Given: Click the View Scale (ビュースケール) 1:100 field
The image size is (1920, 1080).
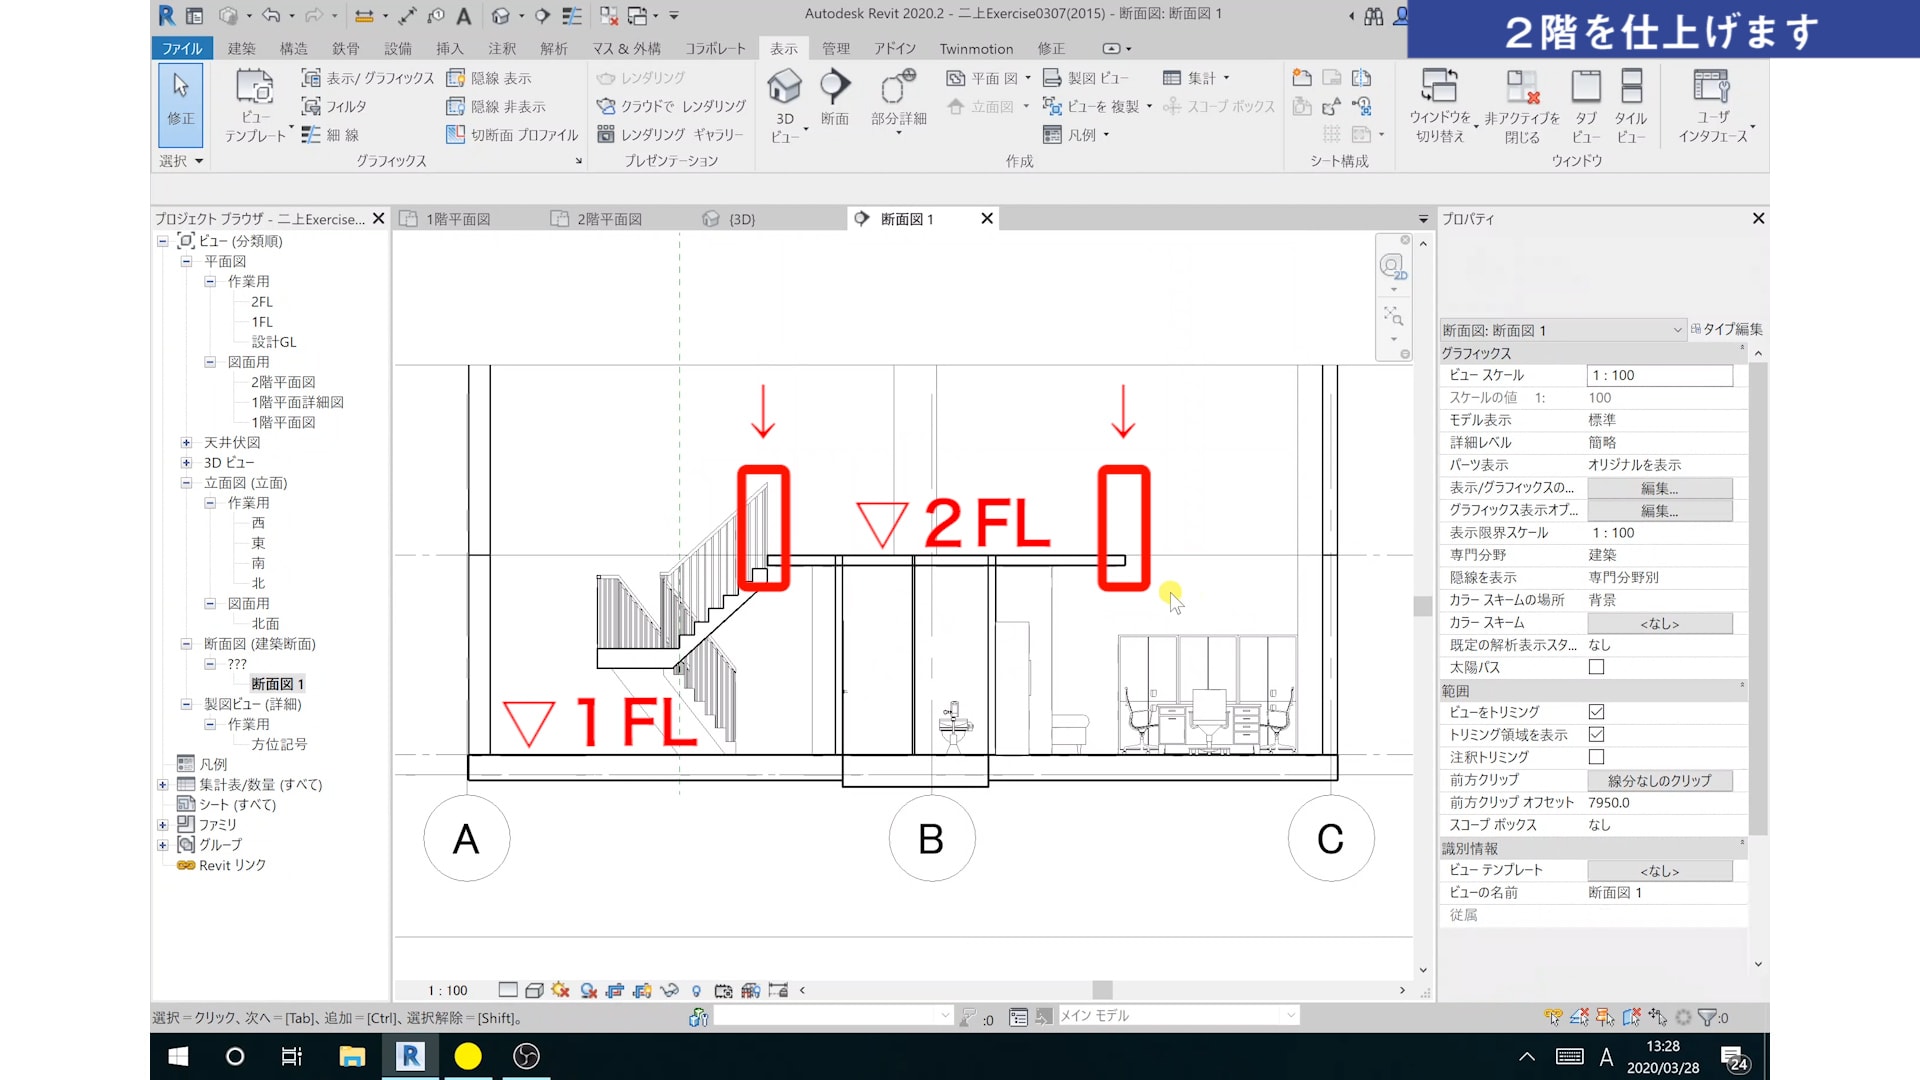Looking at the screenshot, I should pos(1659,375).
